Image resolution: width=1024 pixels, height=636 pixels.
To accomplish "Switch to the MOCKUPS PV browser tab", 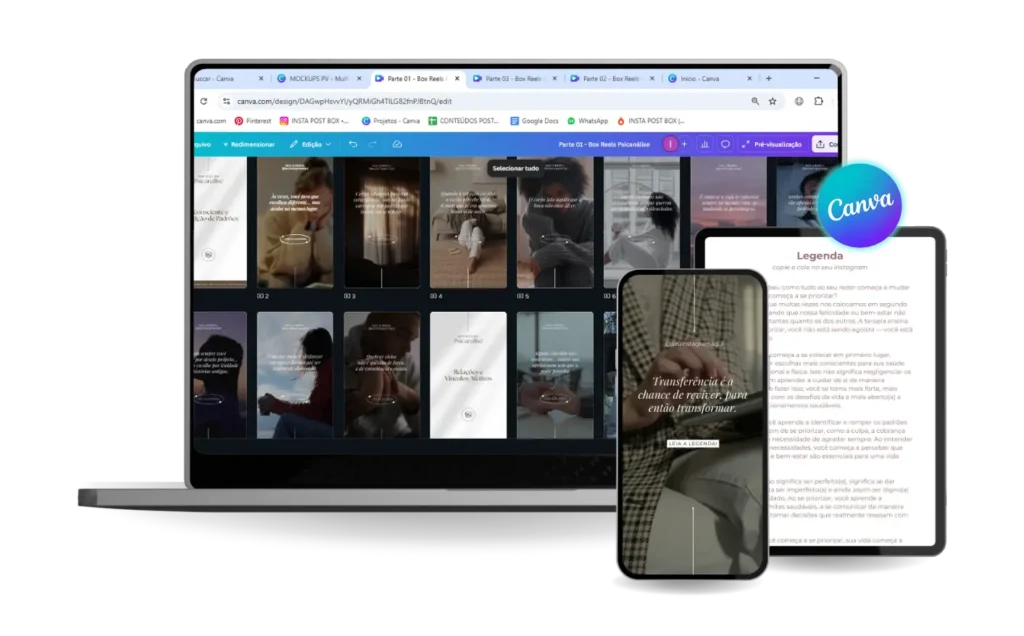I will coord(315,78).
